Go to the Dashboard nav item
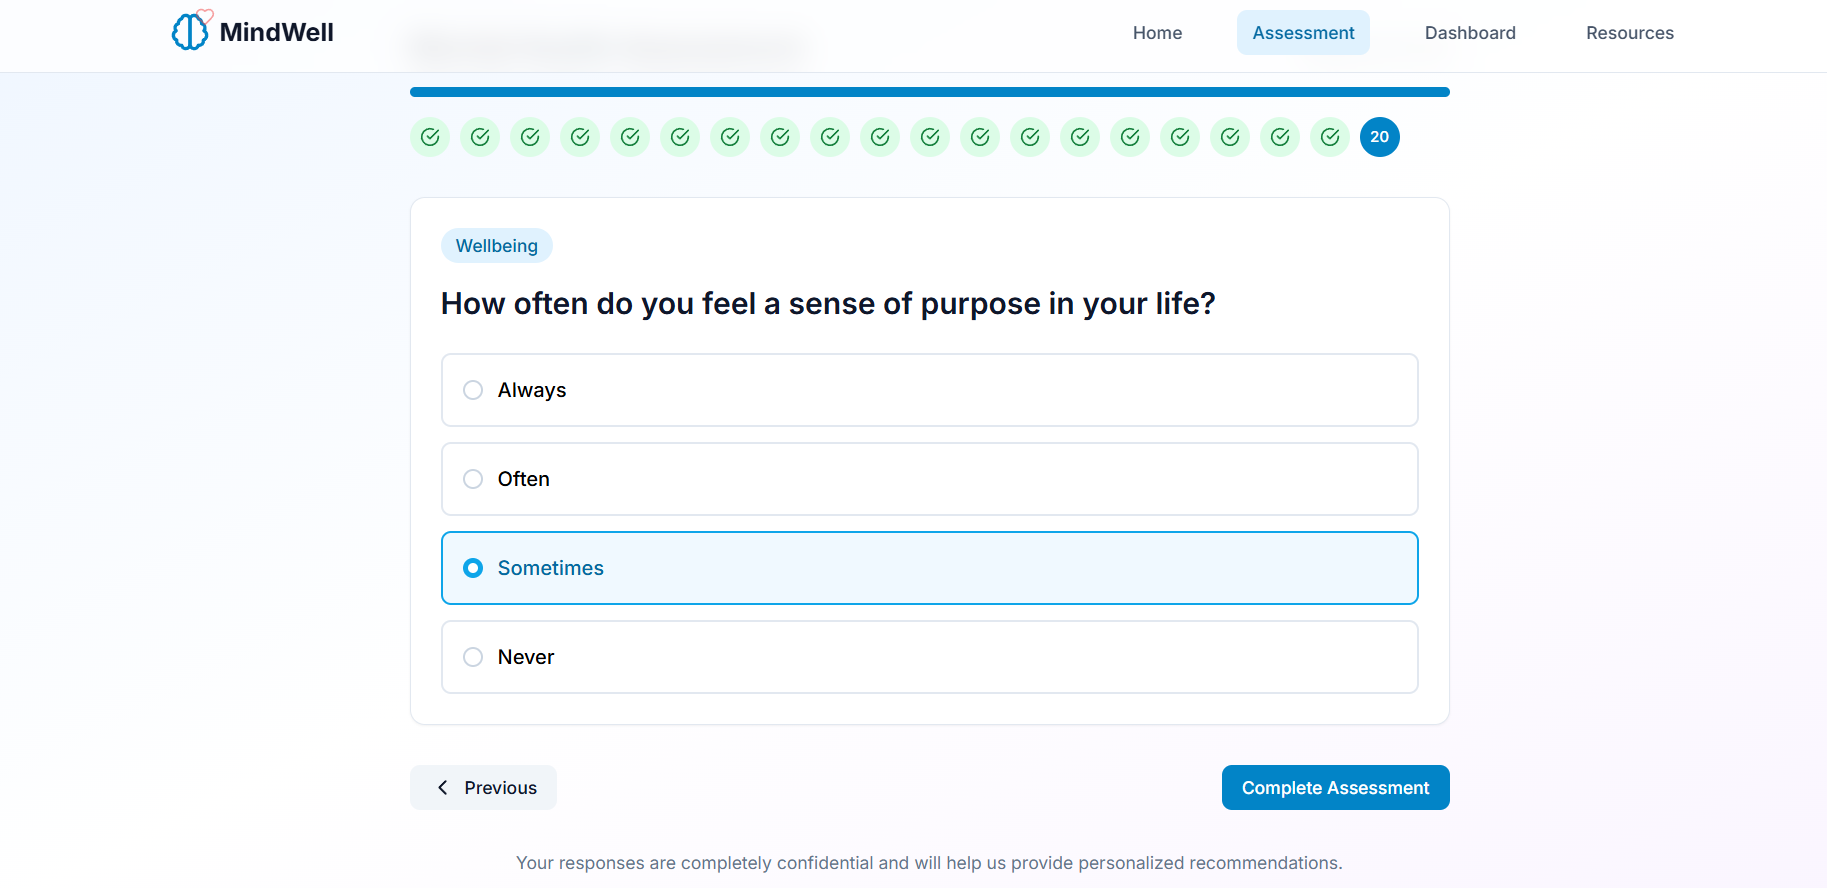The image size is (1827, 888). (x=1470, y=33)
